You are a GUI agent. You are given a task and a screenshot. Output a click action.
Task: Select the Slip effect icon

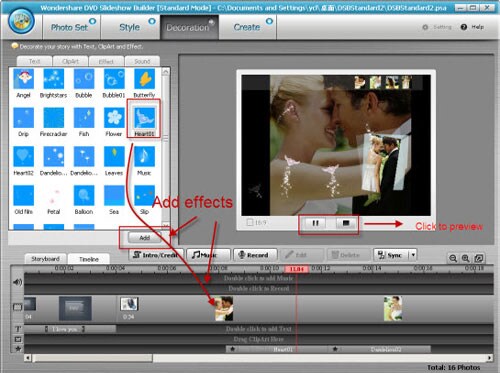[x=144, y=195]
